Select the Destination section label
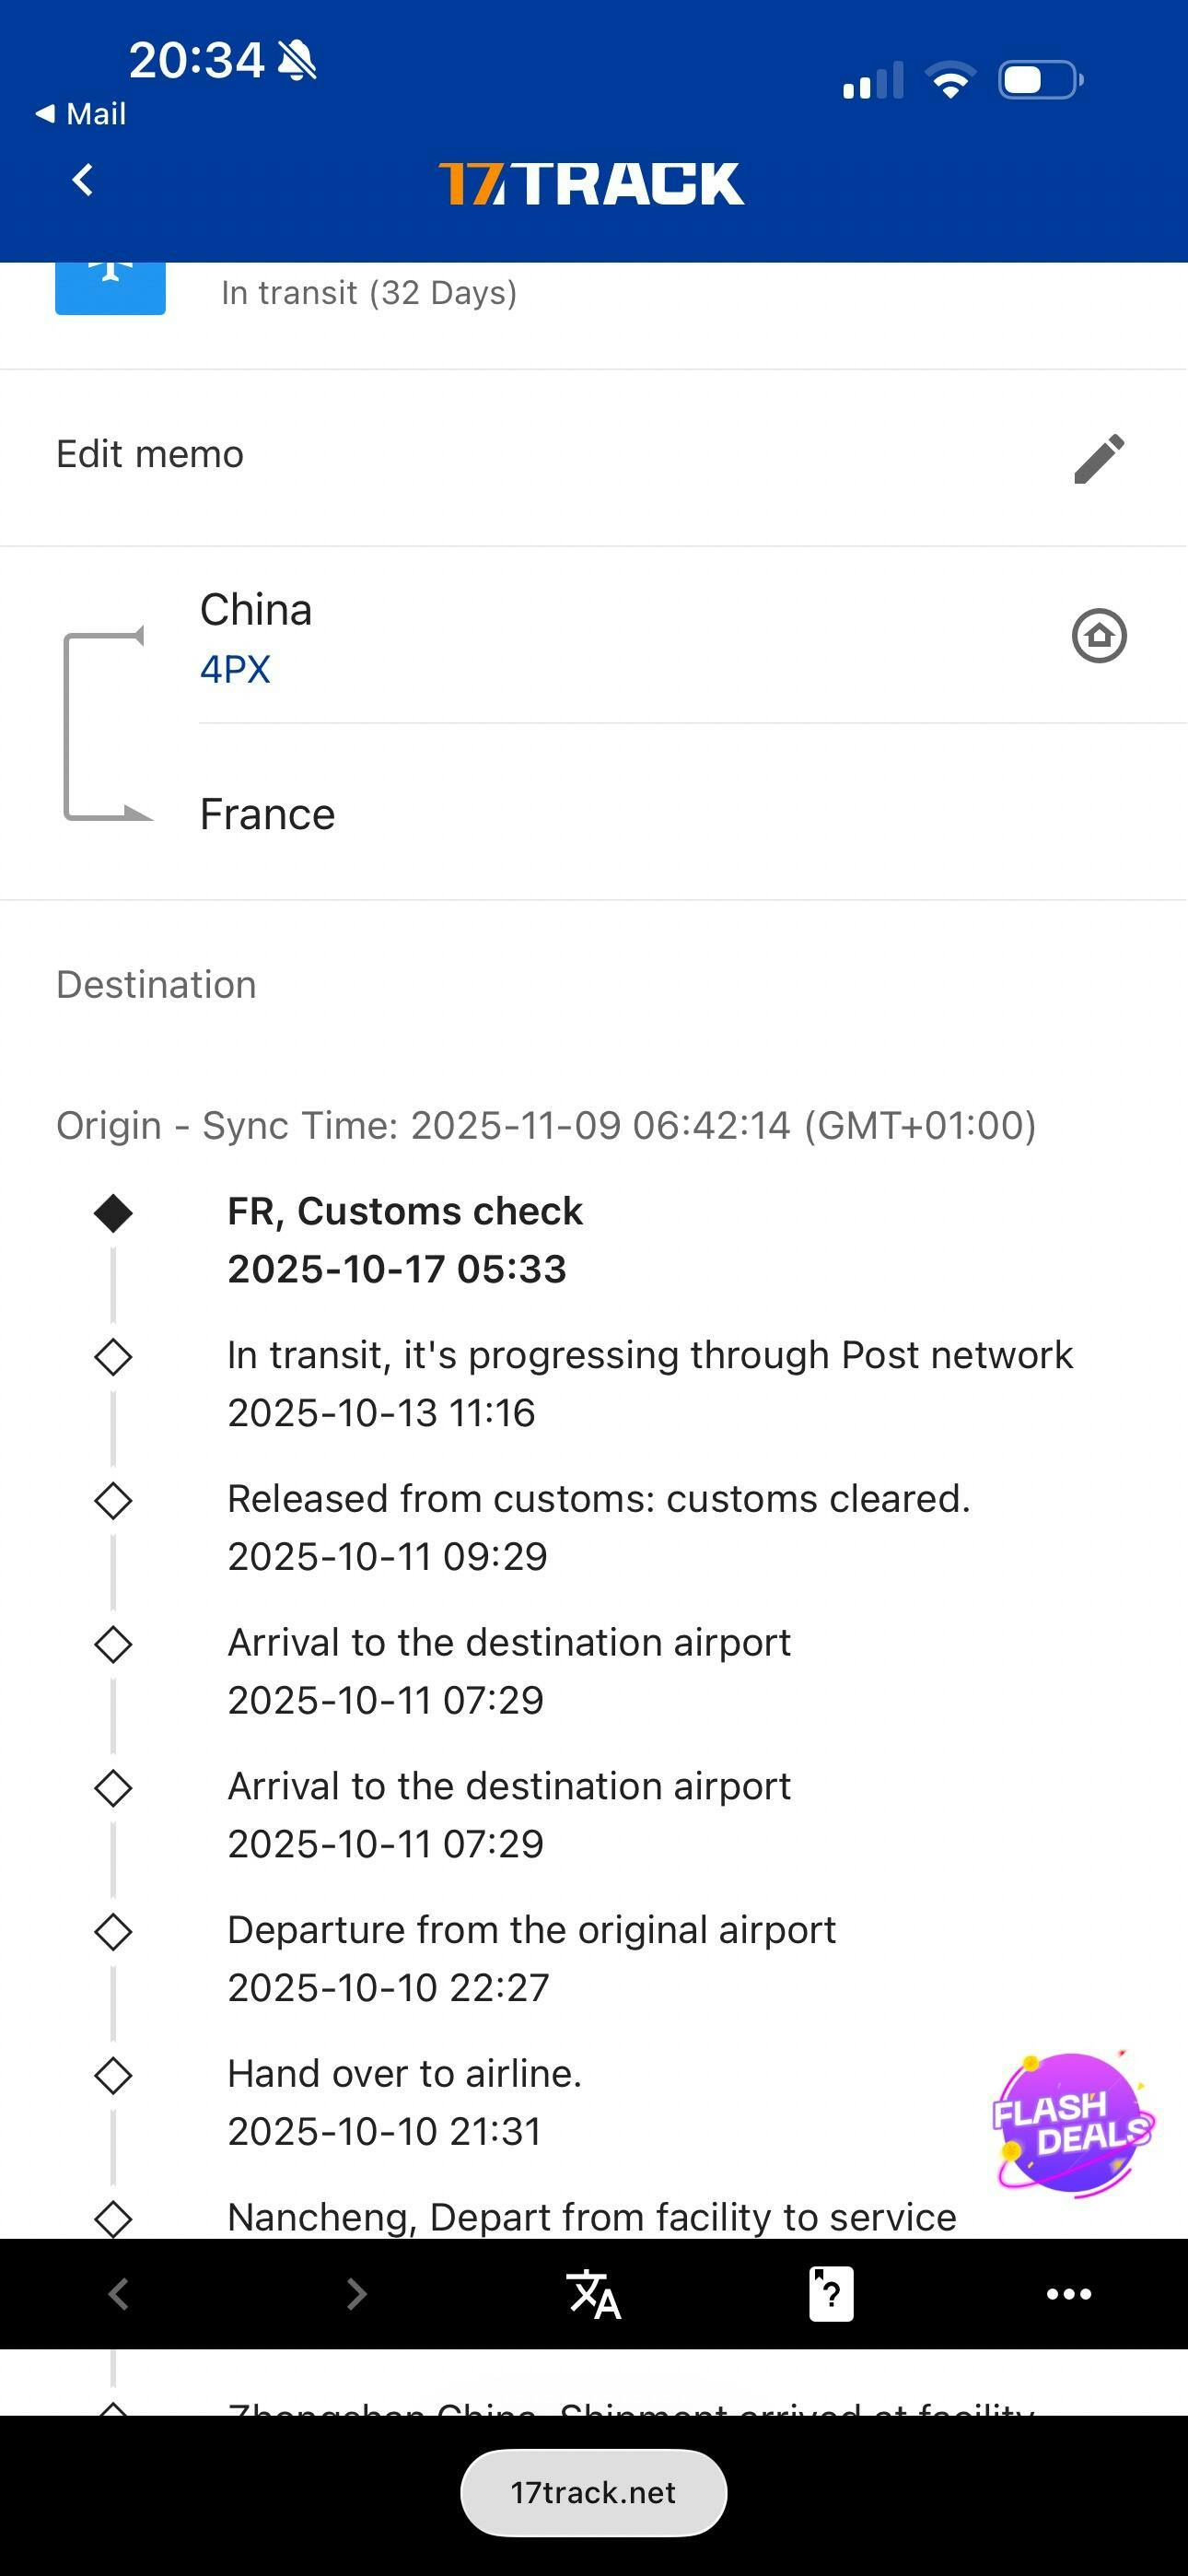Screen dimensions: 1188x2576 click(x=156, y=985)
